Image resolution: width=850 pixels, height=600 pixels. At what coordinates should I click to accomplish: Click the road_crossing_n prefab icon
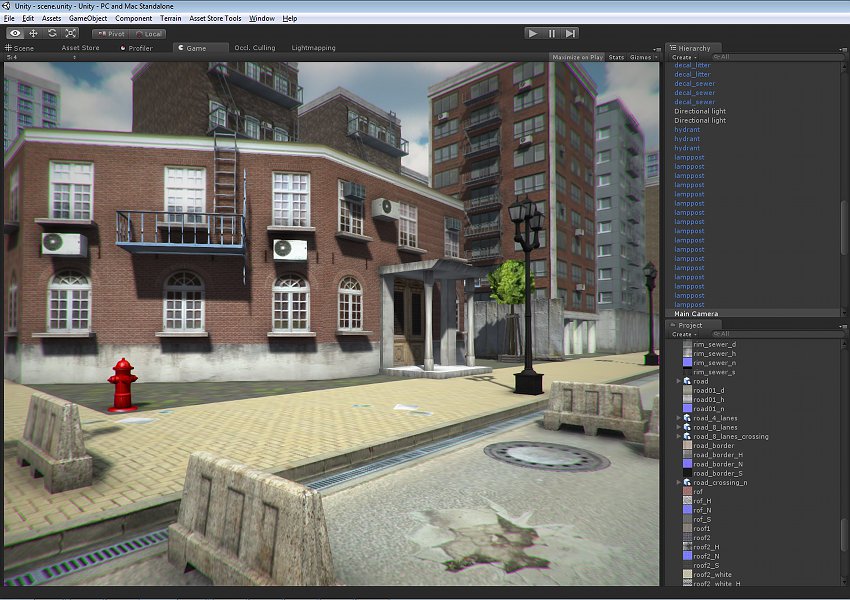click(687, 482)
